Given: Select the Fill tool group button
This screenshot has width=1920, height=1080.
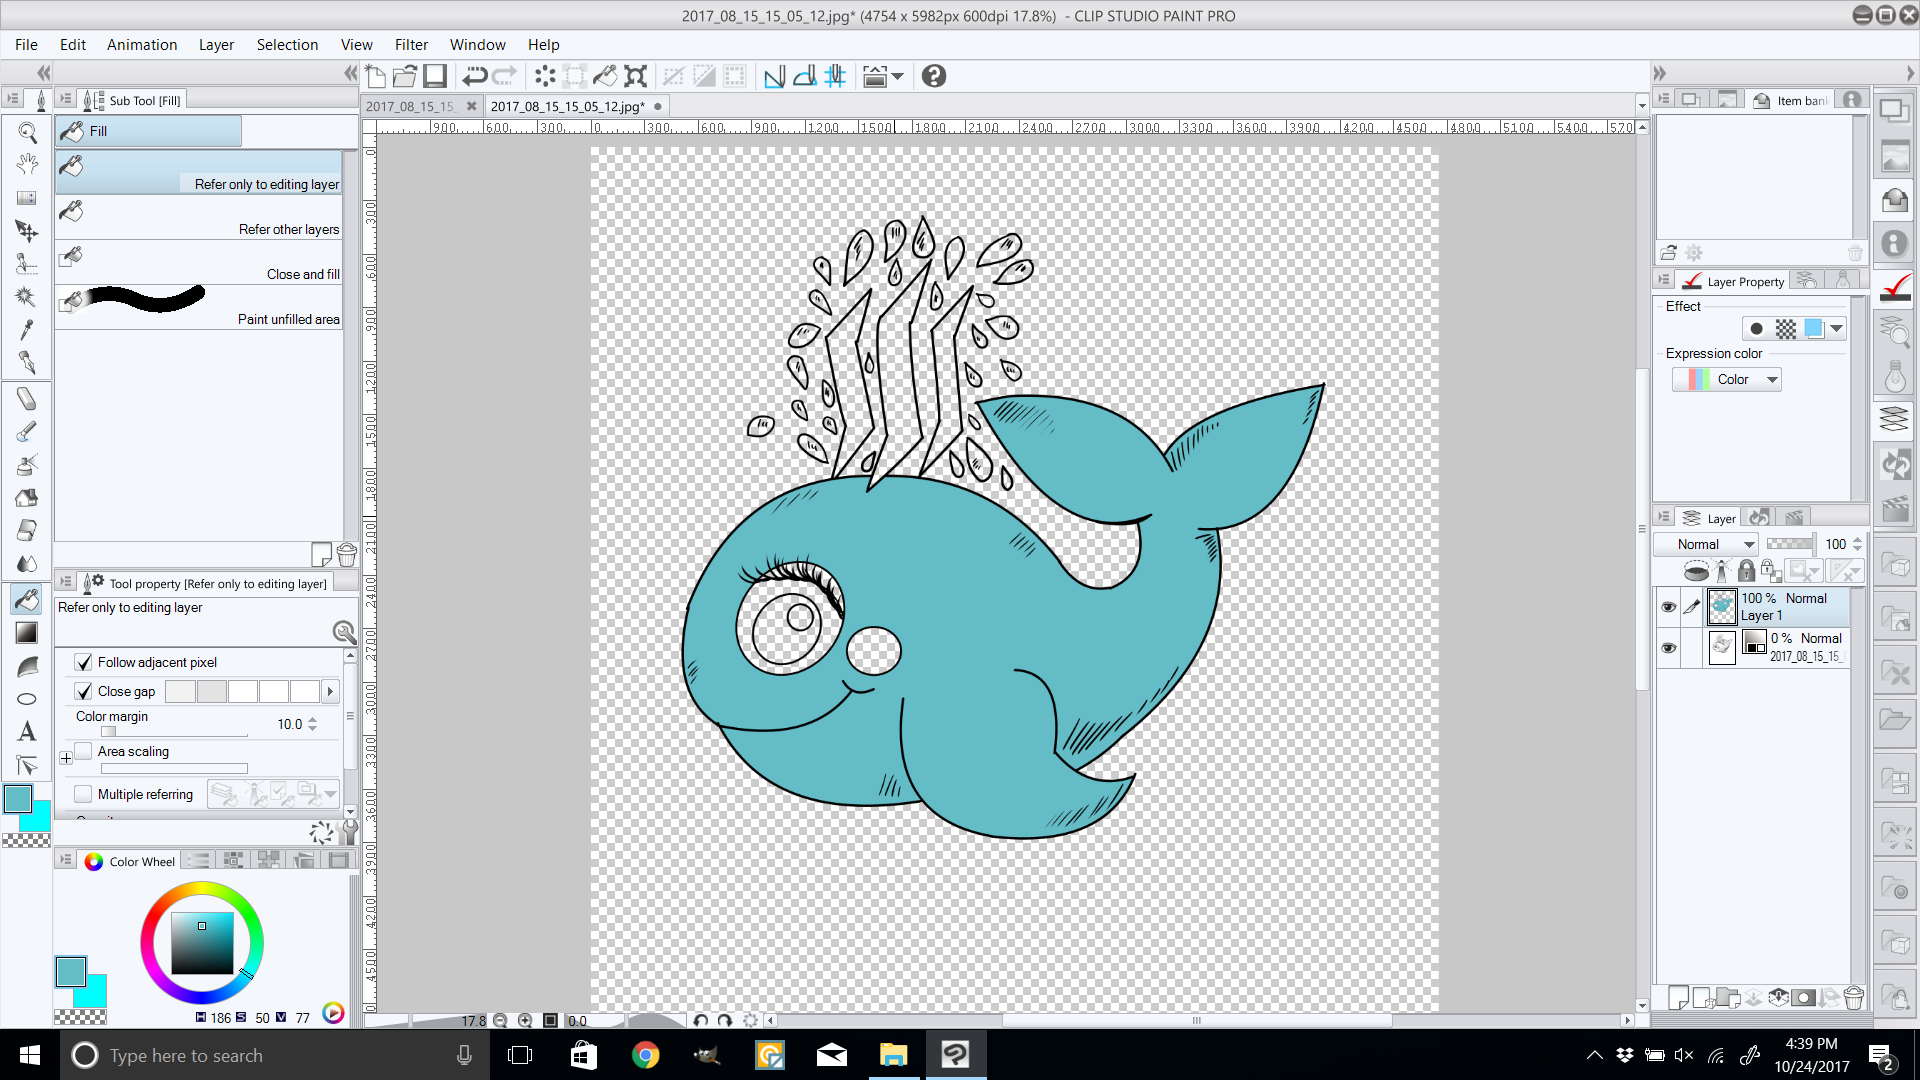Looking at the screenshot, I should pyautogui.click(x=148, y=131).
